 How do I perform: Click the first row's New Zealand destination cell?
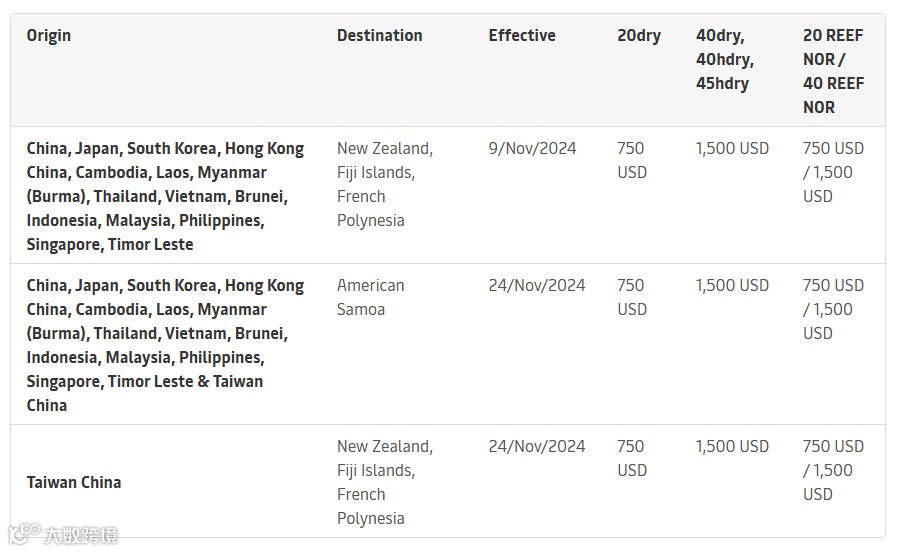click(x=385, y=184)
